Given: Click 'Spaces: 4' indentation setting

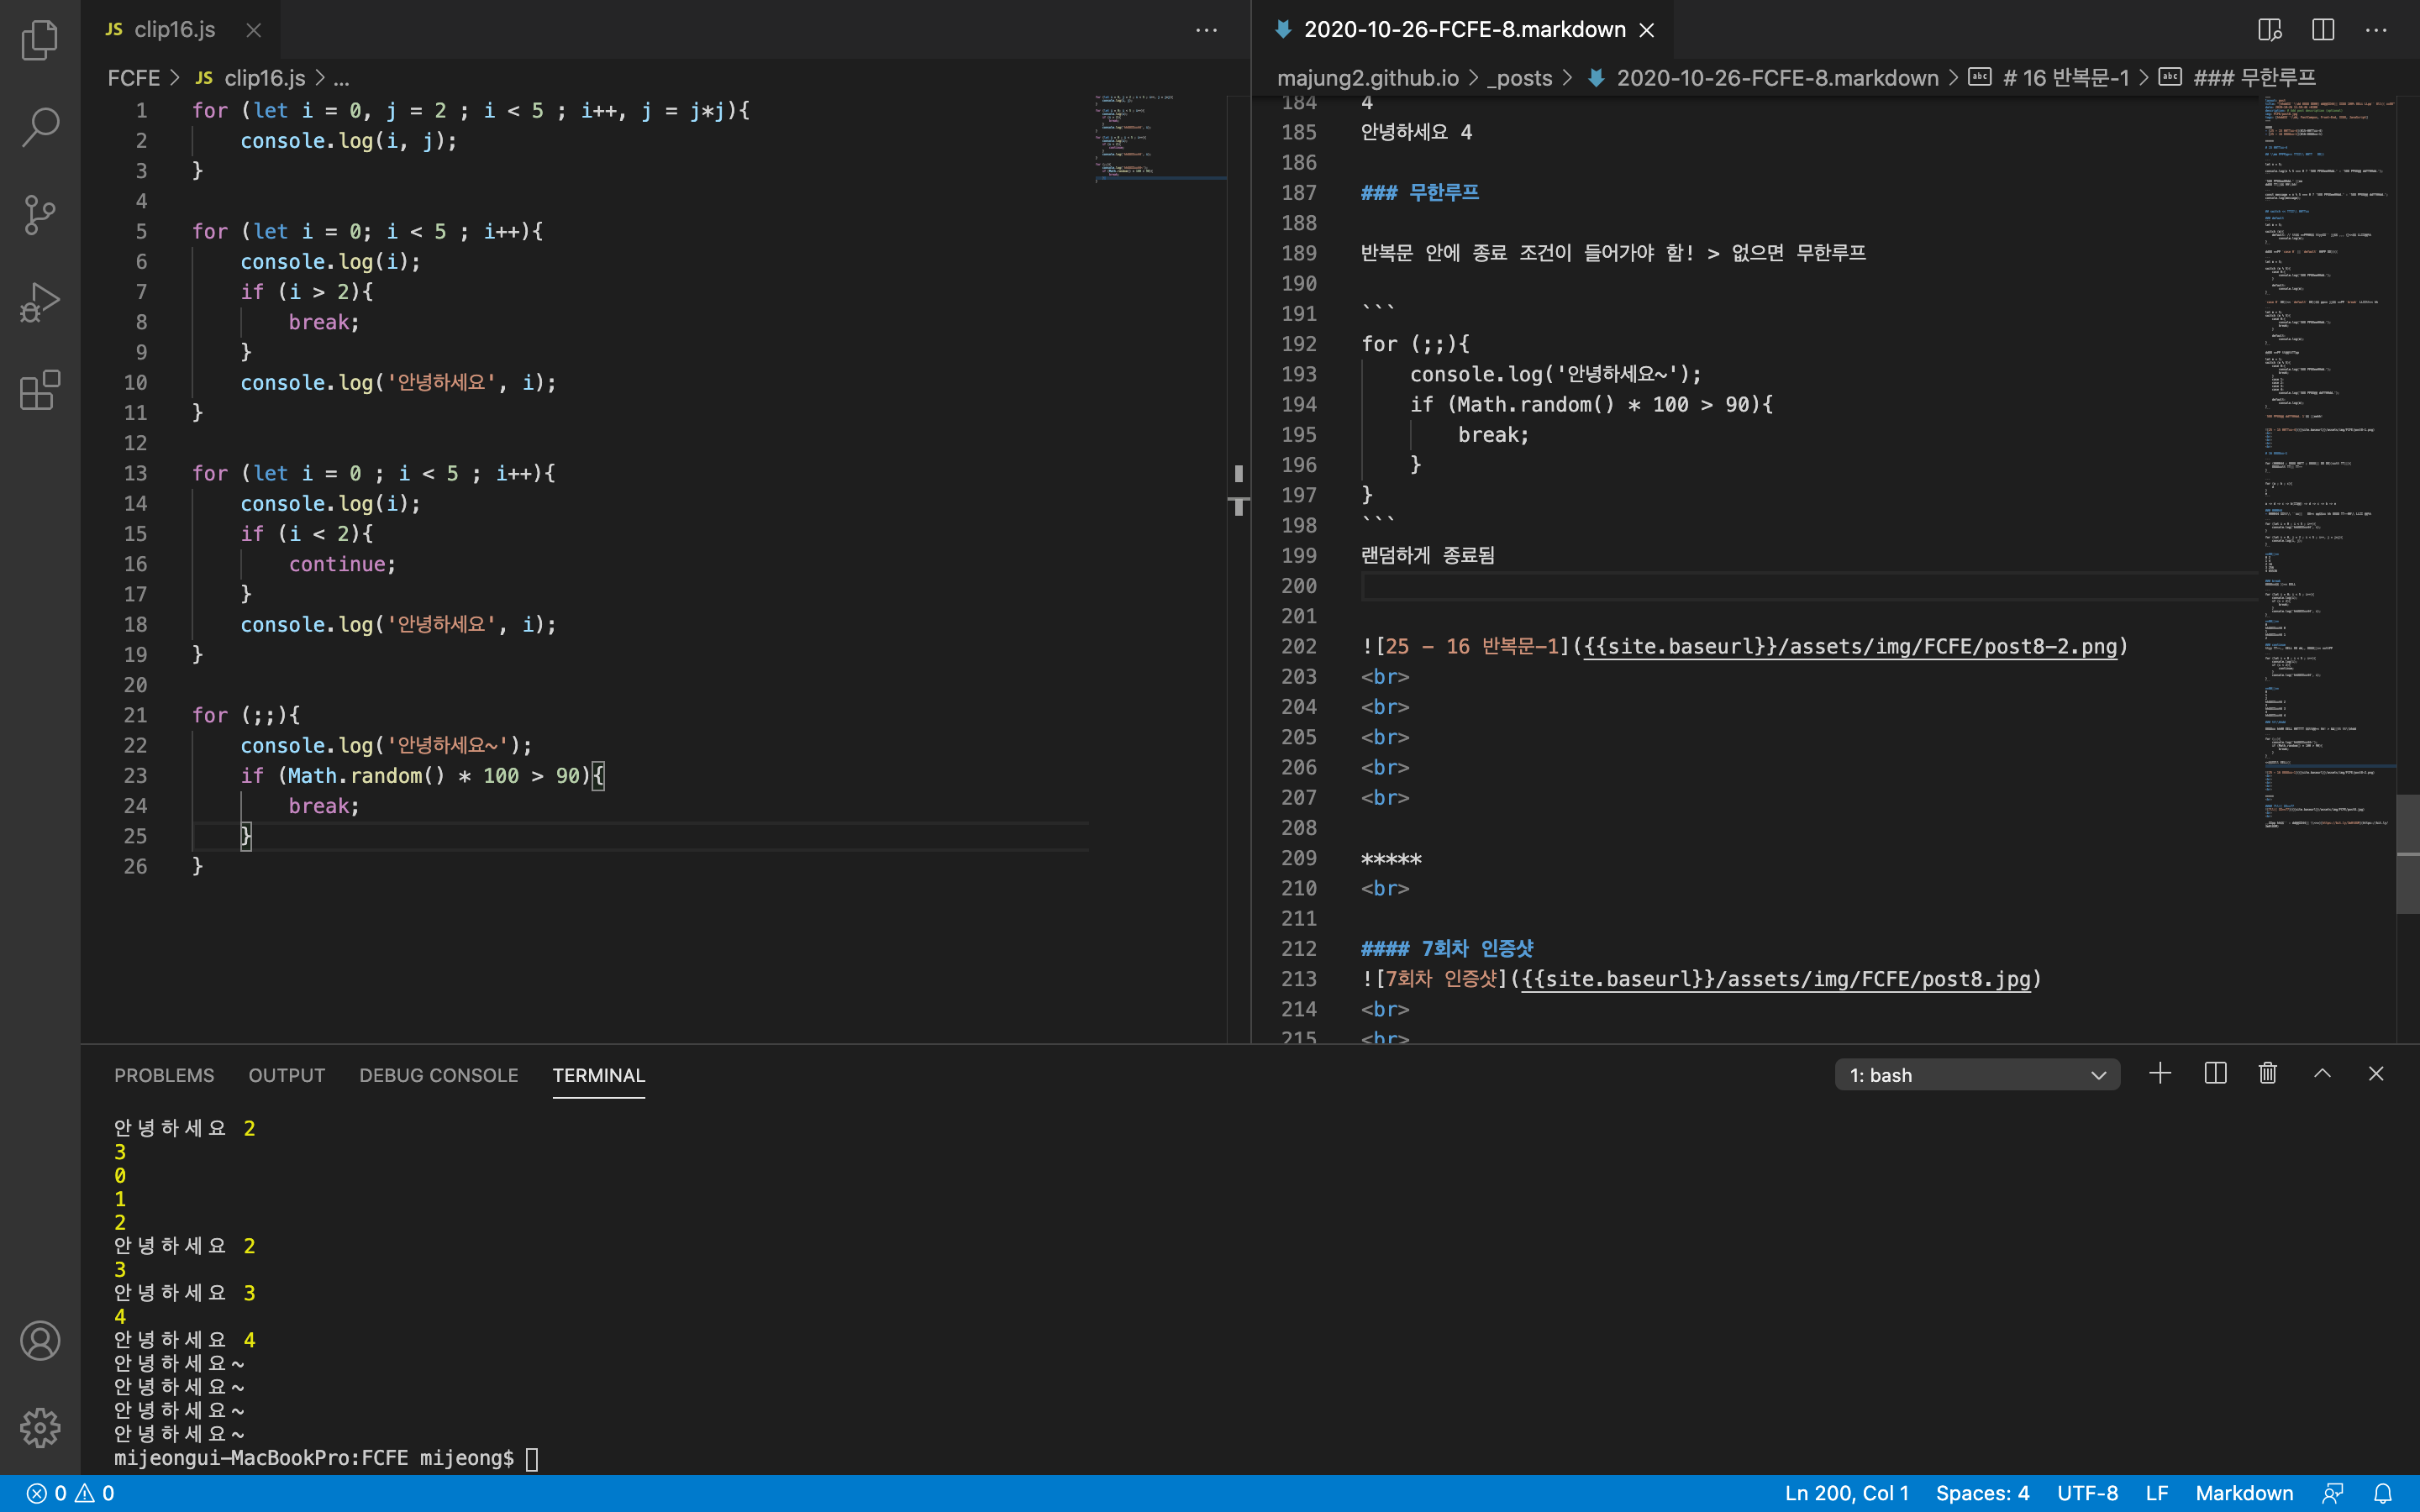Looking at the screenshot, I should tap(1982, 1493).
